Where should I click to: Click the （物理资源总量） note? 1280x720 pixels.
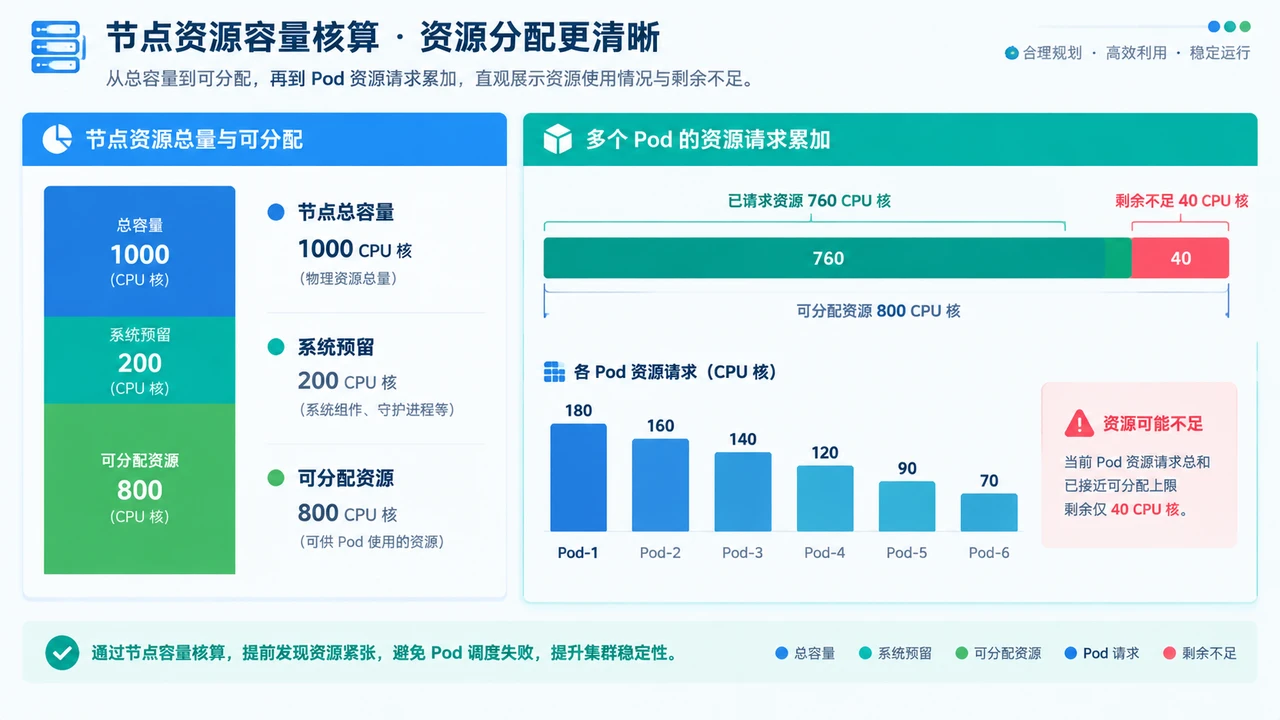[x=349, y=279]
